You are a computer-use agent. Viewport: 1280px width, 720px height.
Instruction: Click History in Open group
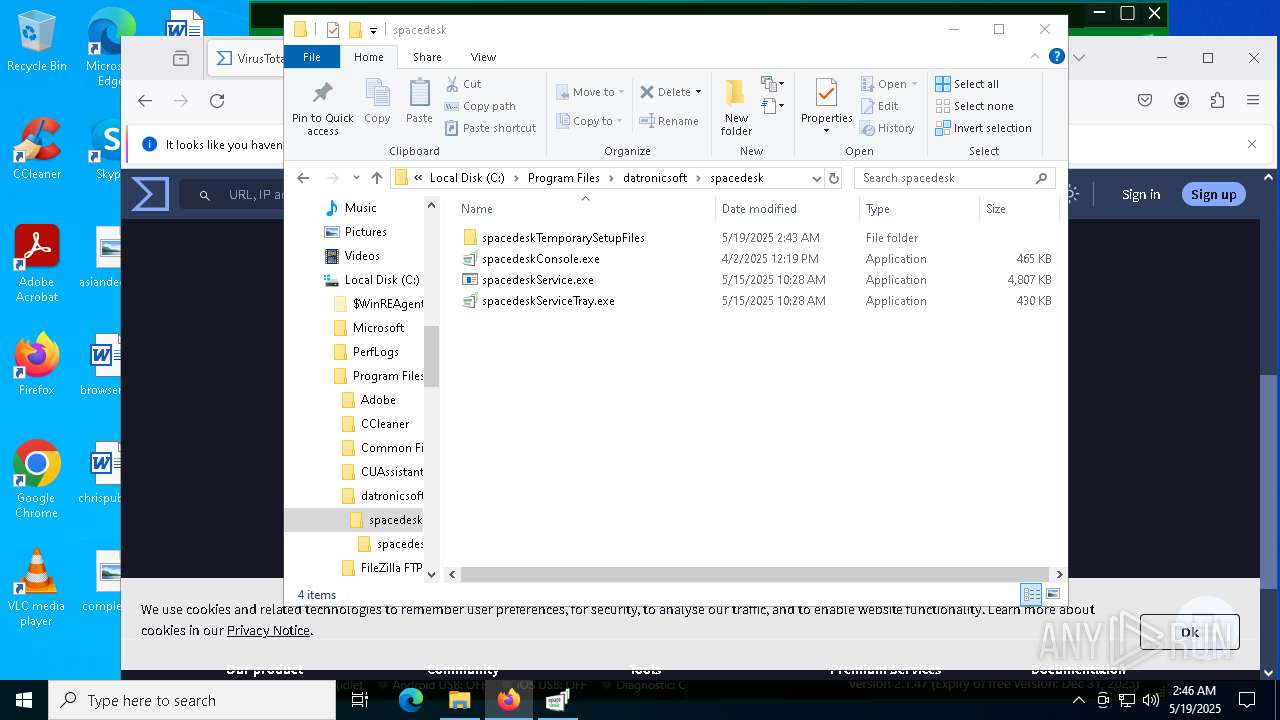click(x=887, y=128)
